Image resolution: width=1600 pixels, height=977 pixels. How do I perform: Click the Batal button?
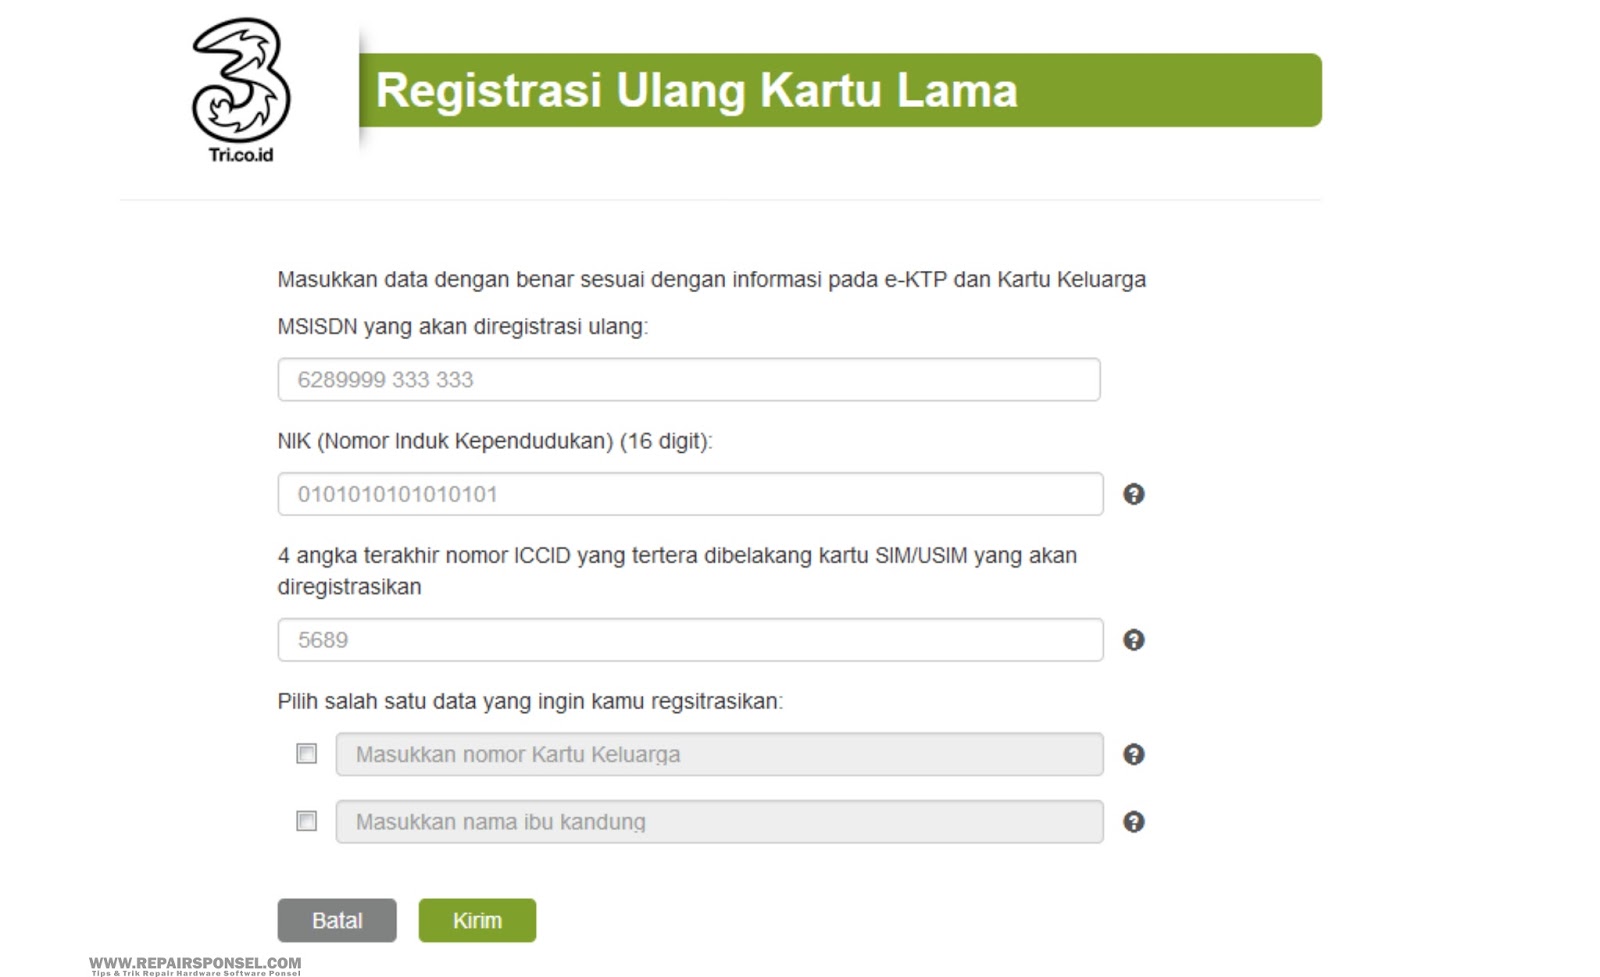point(337,920)
